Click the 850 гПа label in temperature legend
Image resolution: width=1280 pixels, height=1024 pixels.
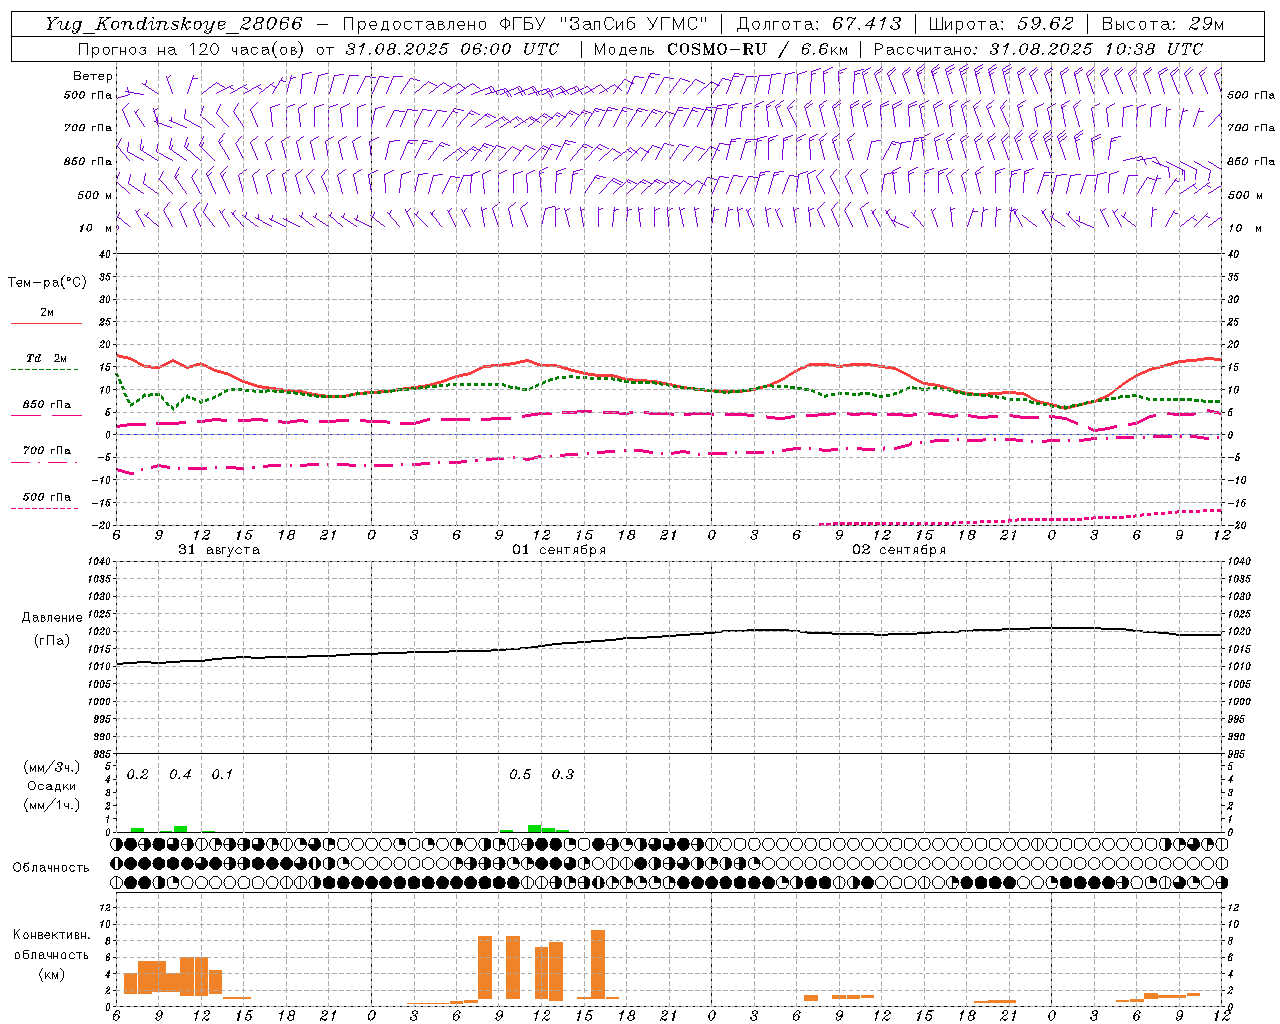click(47, 404)
